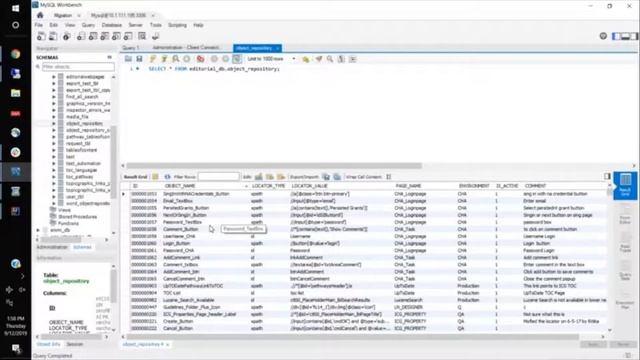Viewport: 640px width, 360px height.
Task: Toggle the red stop-on-error icon
Action: [200, 59]
